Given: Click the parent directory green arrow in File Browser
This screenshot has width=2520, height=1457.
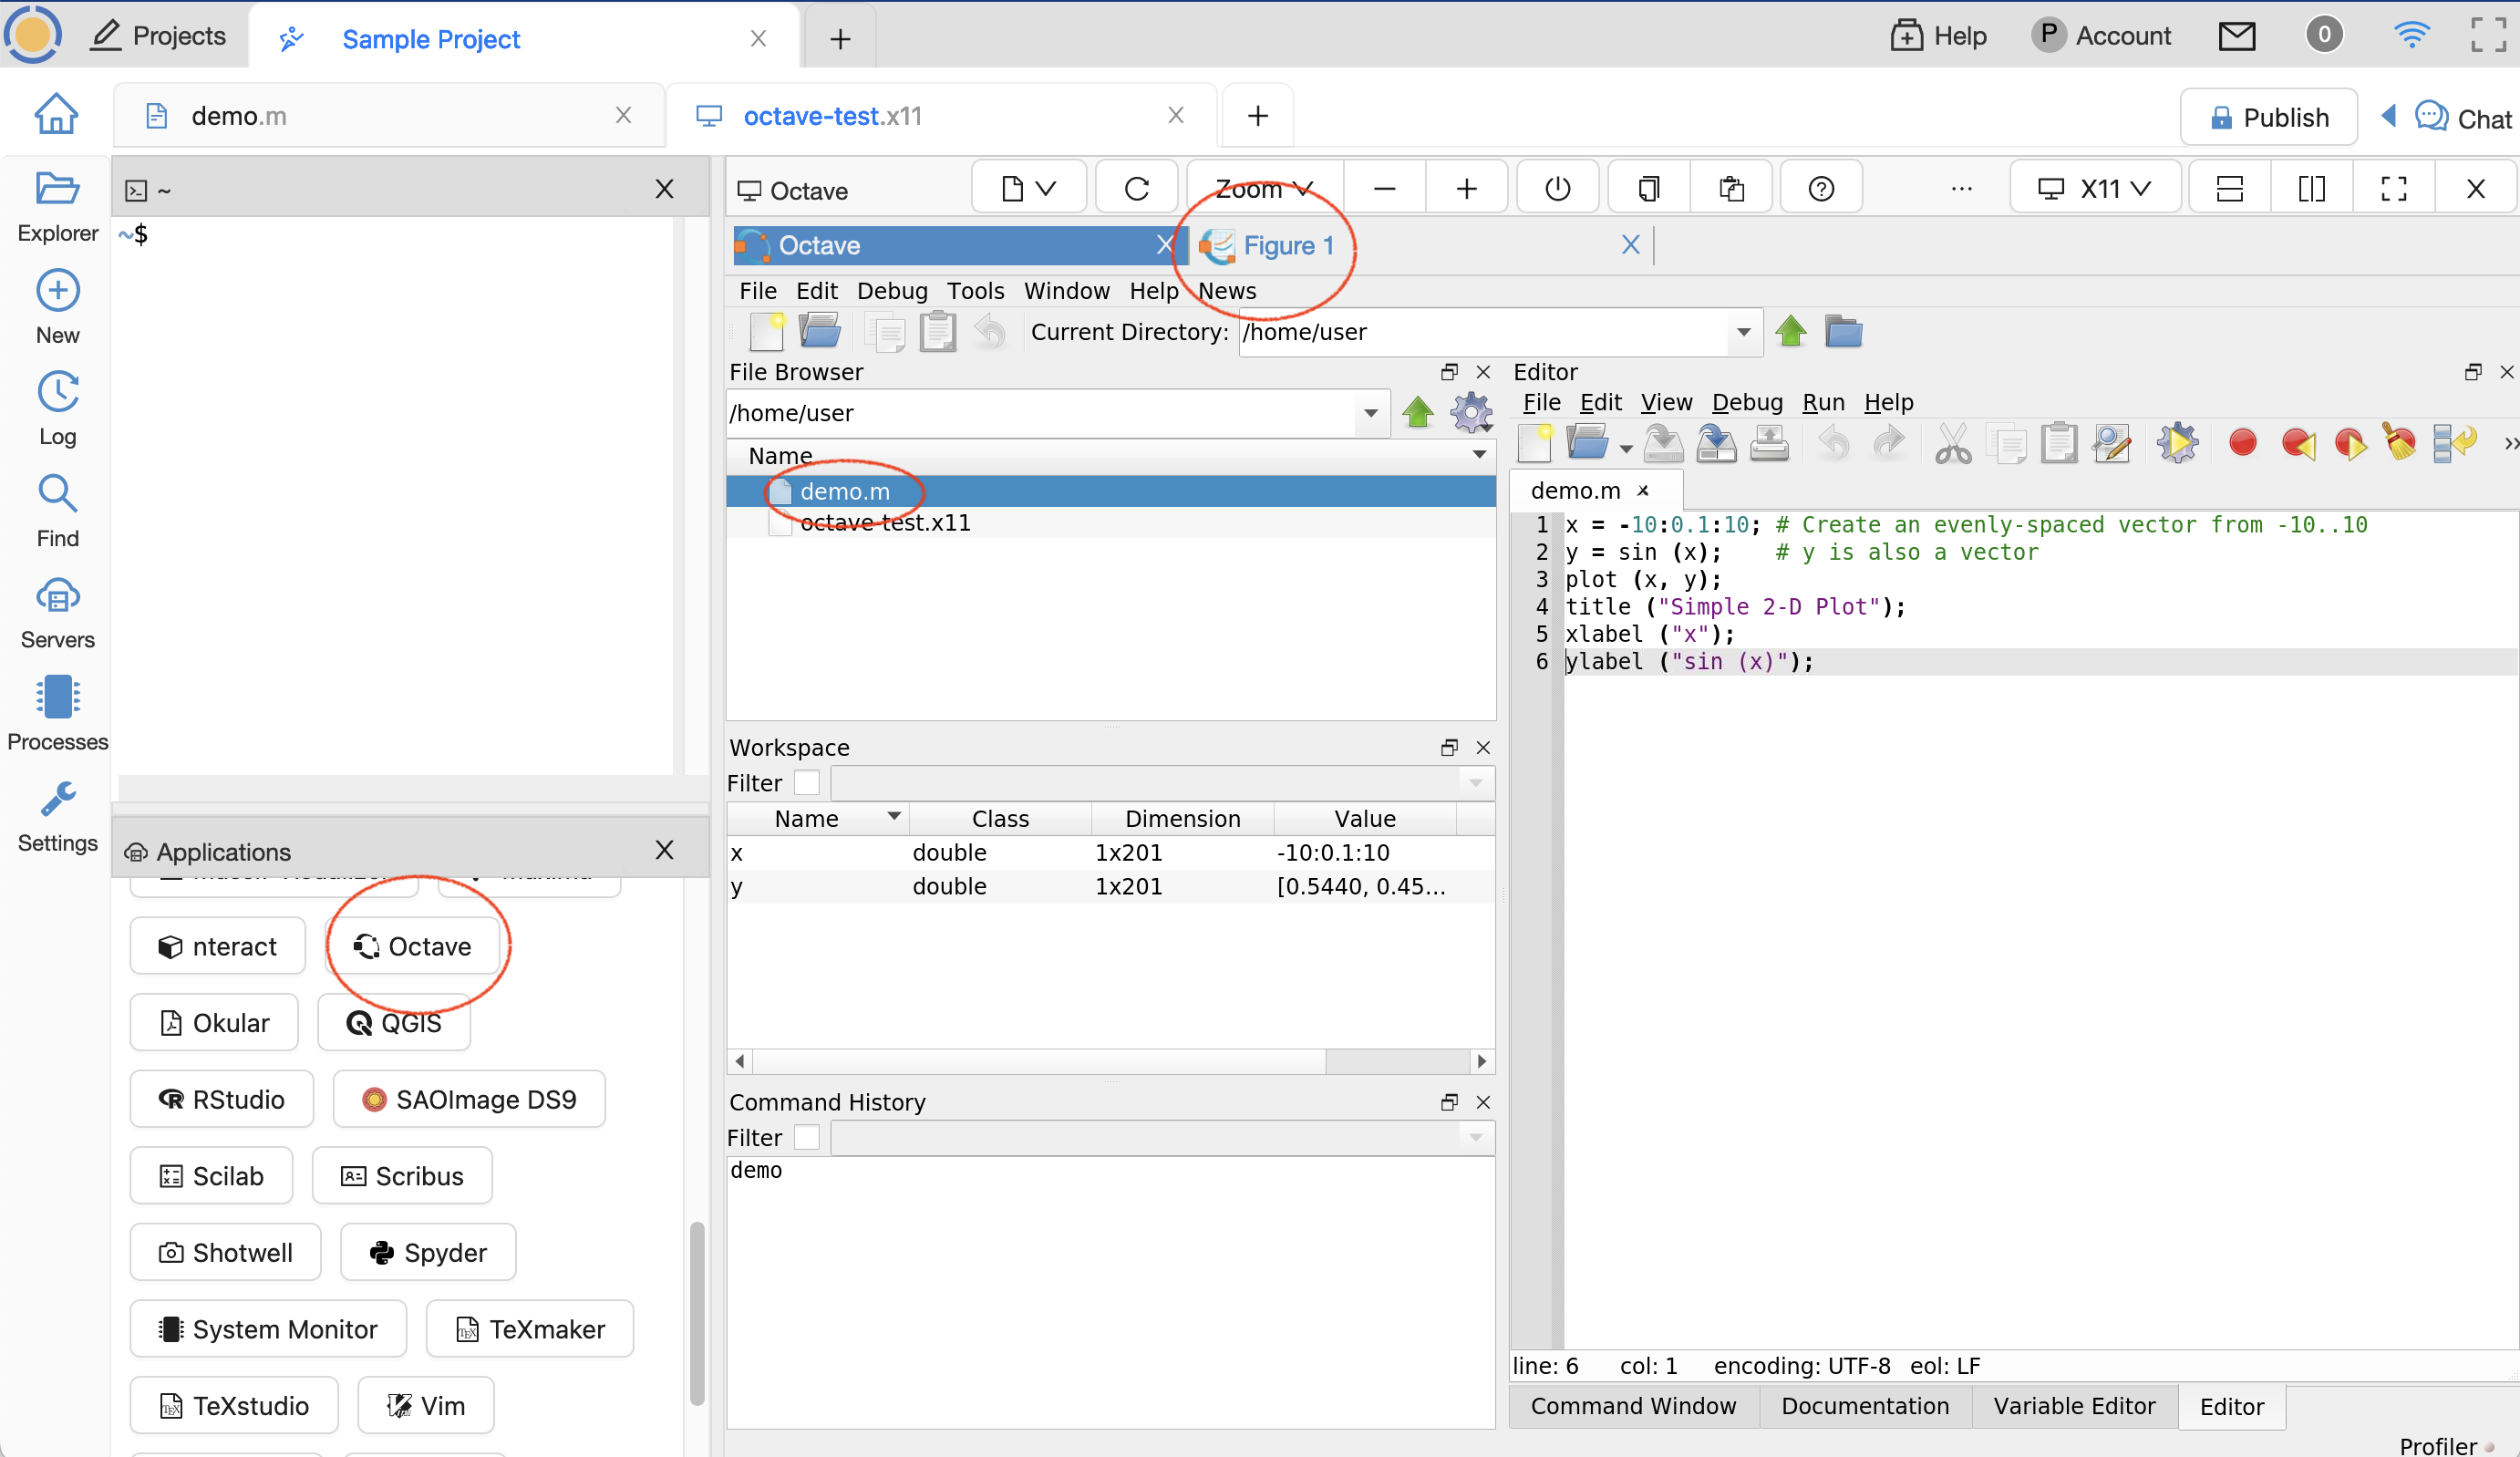Looking at the screenshot, I should (1417, 412).
